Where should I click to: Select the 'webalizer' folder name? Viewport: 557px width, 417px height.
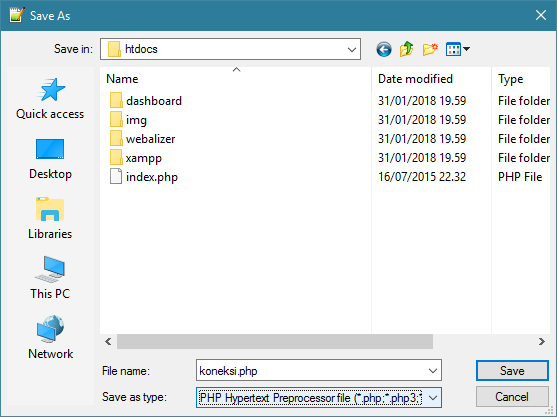pos(150,139)
